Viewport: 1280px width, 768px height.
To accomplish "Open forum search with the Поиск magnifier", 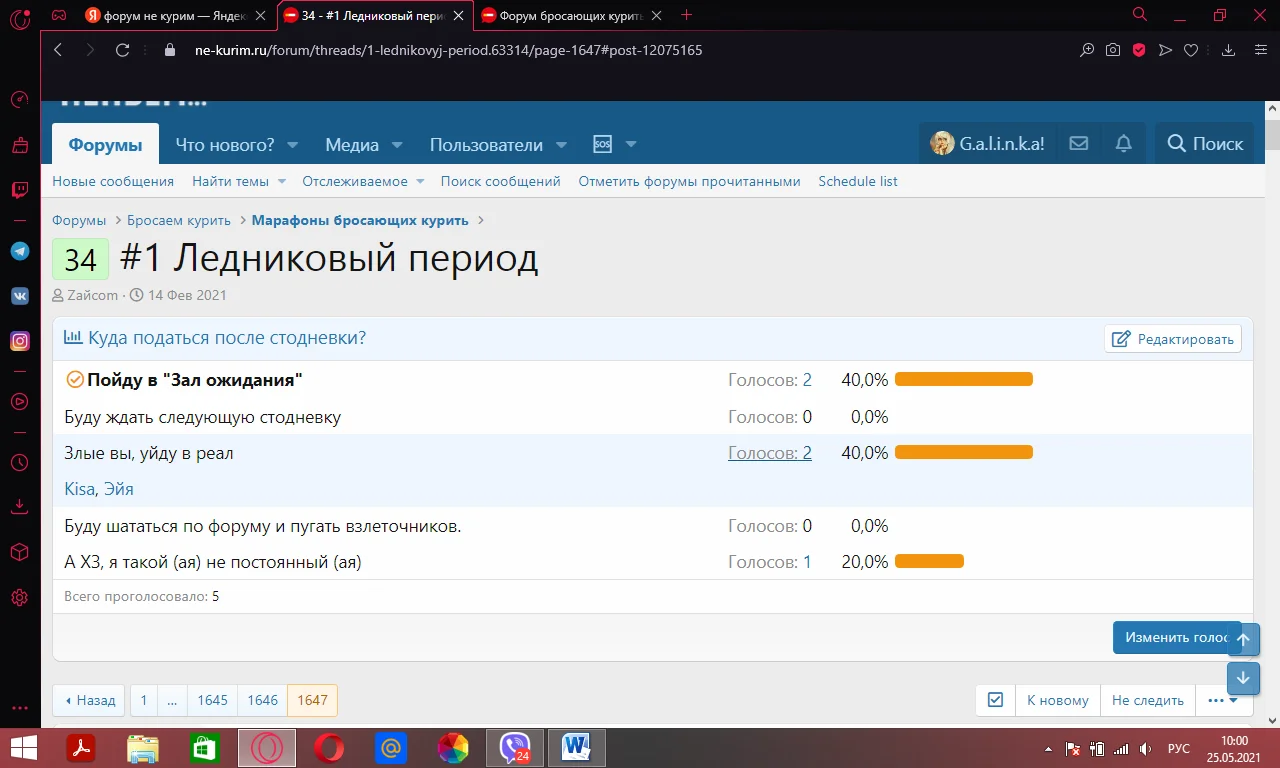I will (1204, 143).
